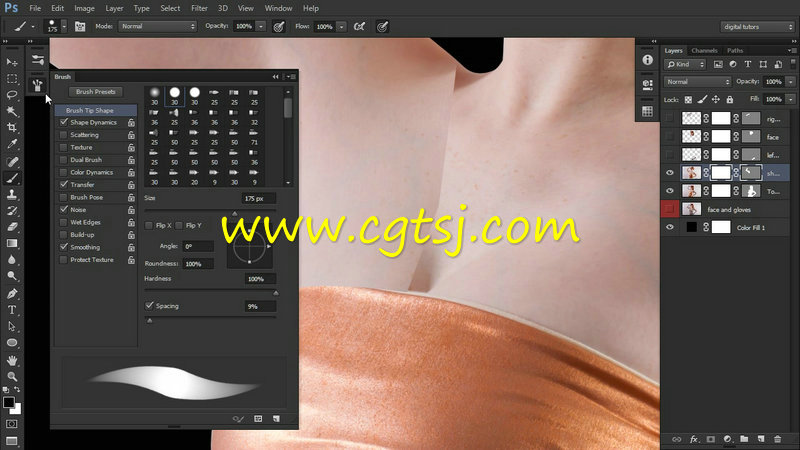
Task: Uncheck Noise checkbox
Action: 64,210
